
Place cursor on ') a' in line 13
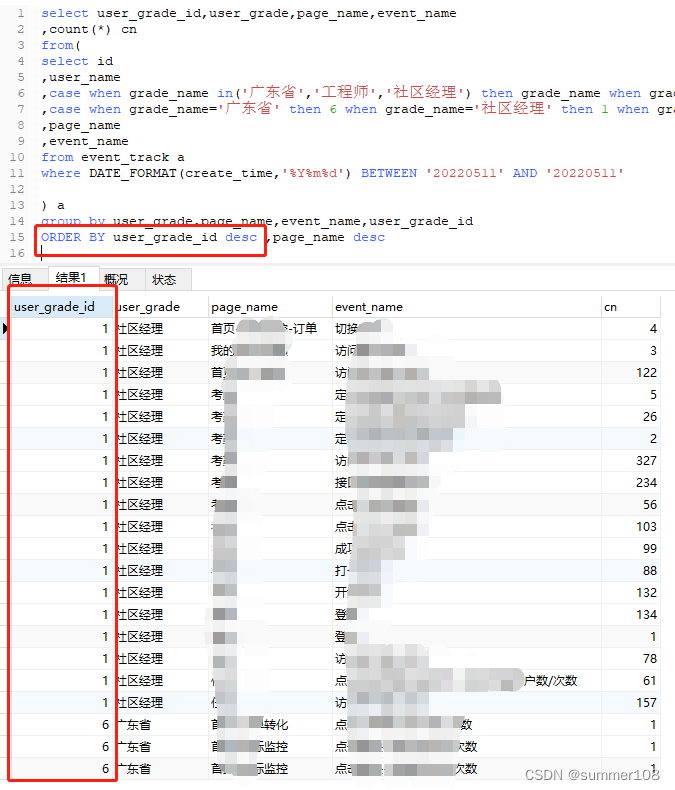(x=53, y=205)
